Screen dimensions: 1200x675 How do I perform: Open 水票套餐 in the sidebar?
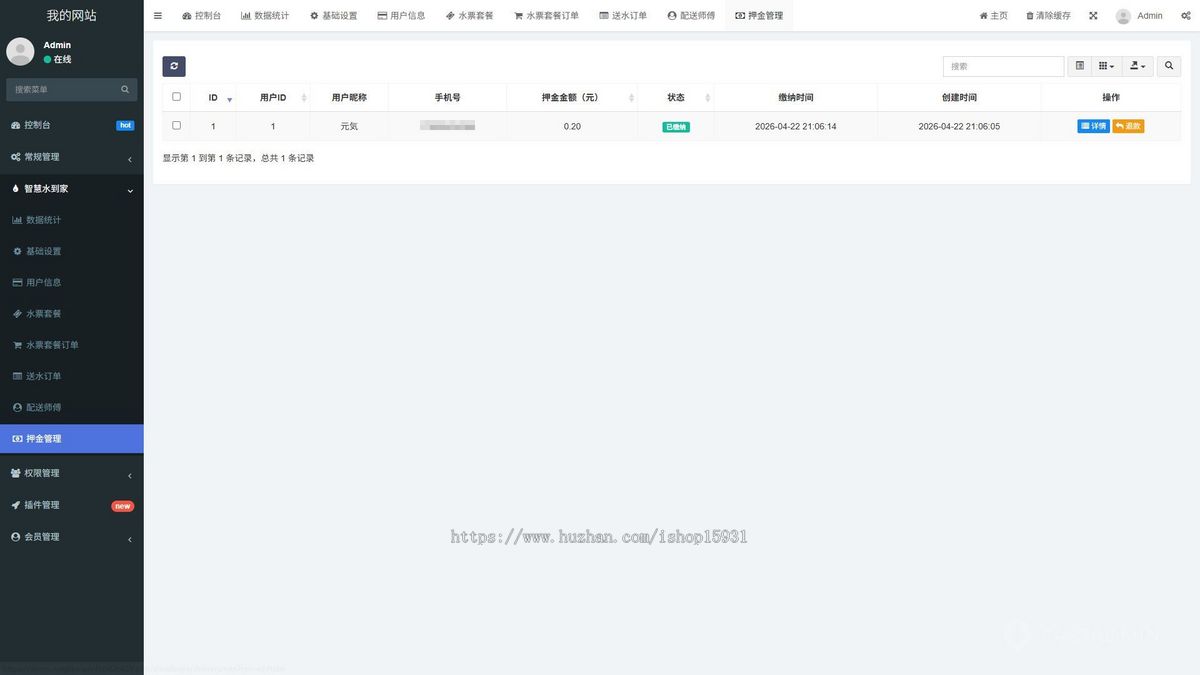[72, 313]
